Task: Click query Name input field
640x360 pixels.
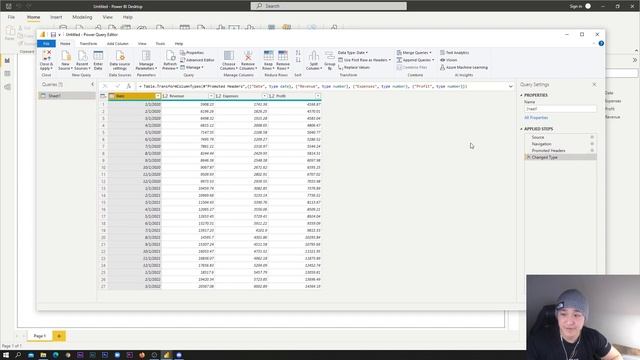Action: [x=560, y=109]
